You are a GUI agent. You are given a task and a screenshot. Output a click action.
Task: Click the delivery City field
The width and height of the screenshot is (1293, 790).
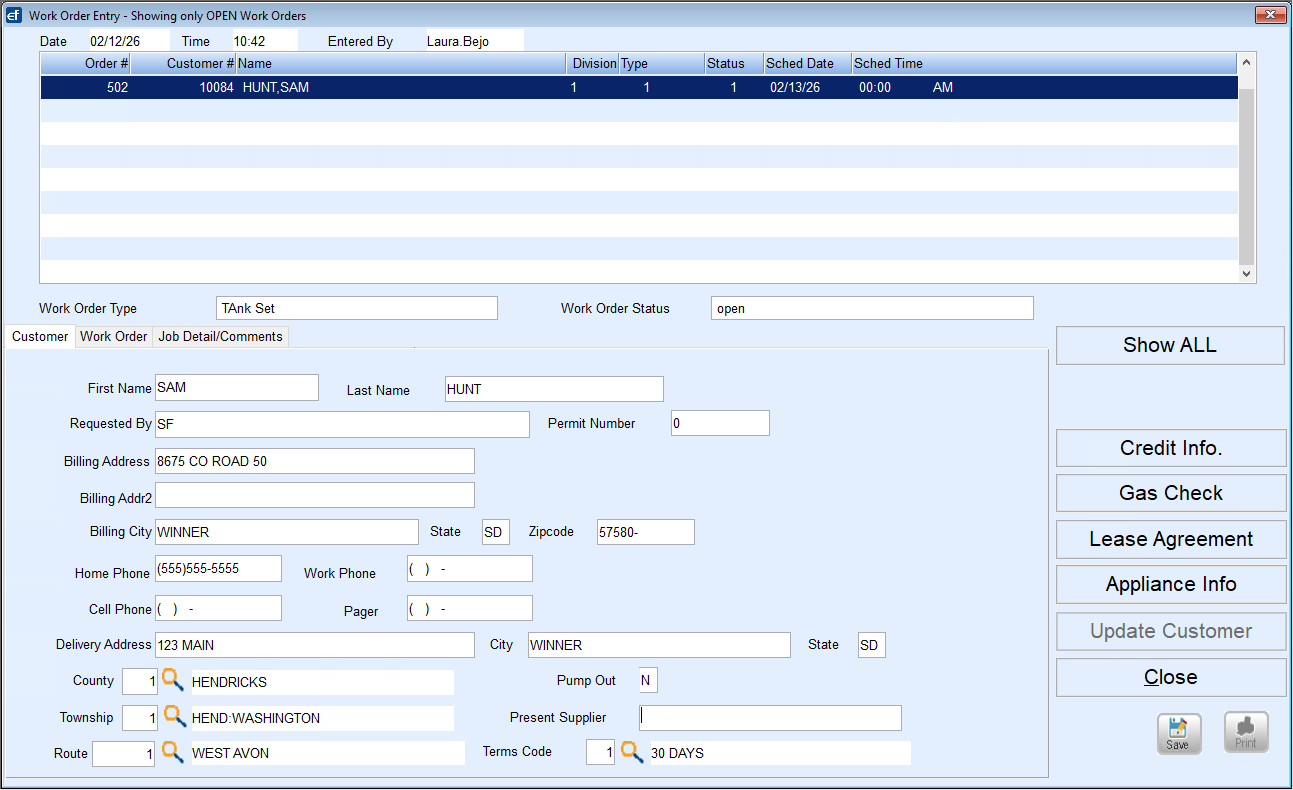click(x=659, y=645)
